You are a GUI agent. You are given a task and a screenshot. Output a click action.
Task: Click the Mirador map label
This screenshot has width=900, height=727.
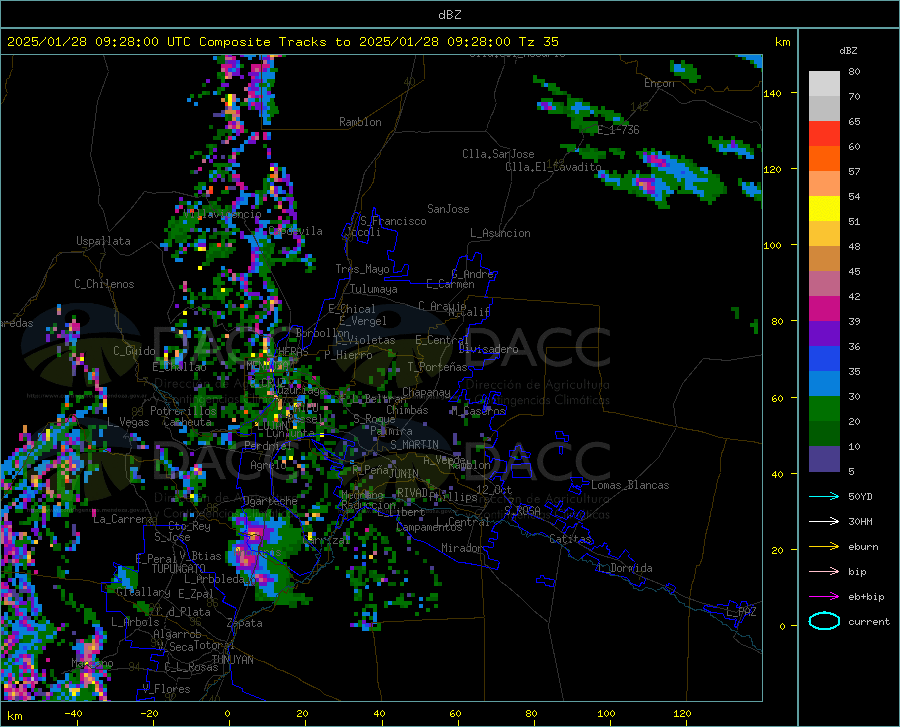[x=462, y=548]
